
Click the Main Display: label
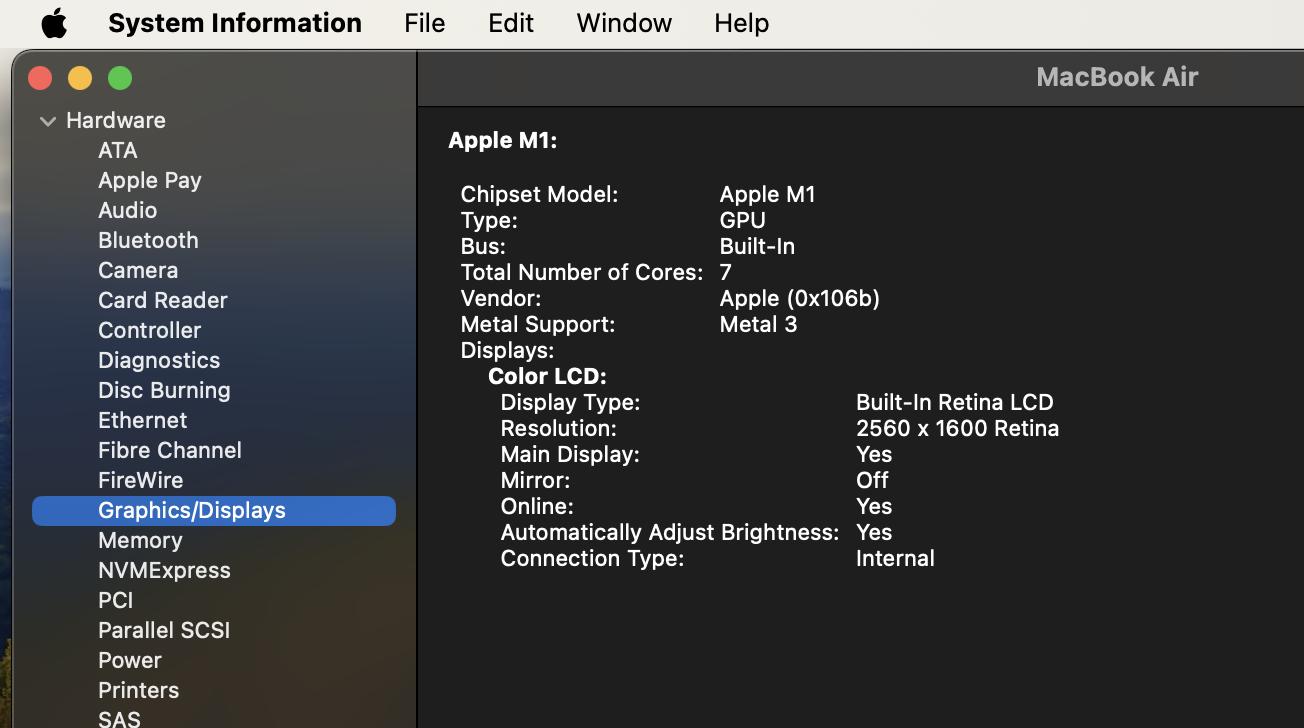pos(570,454)
